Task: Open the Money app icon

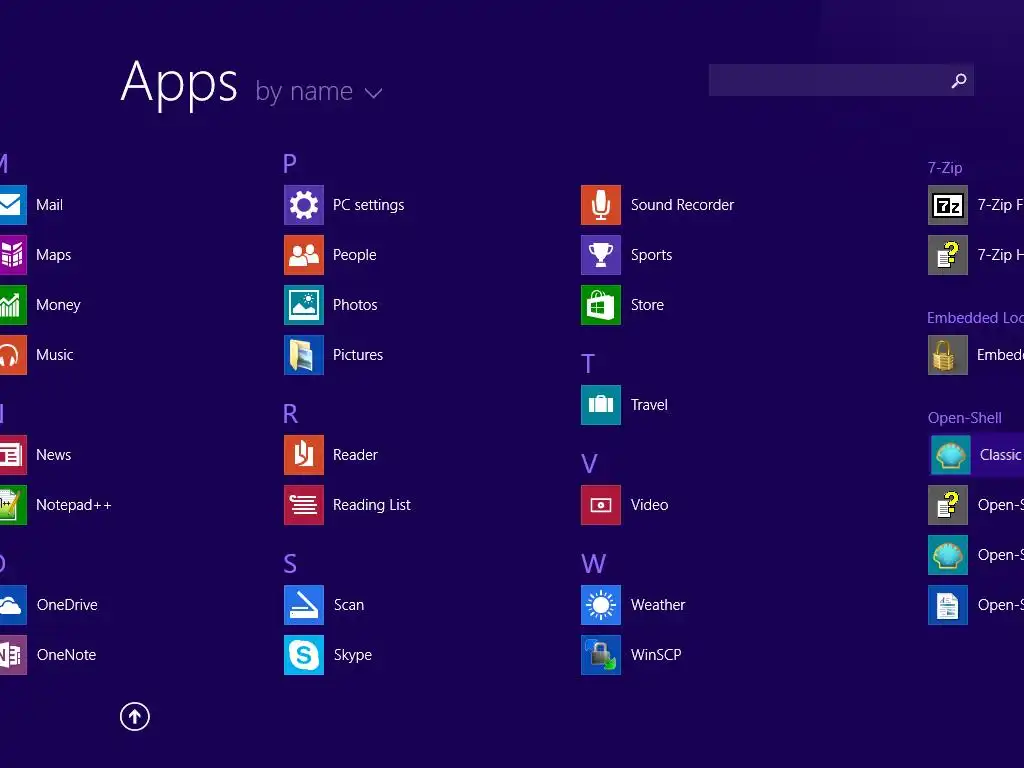Action: (13, 305)
